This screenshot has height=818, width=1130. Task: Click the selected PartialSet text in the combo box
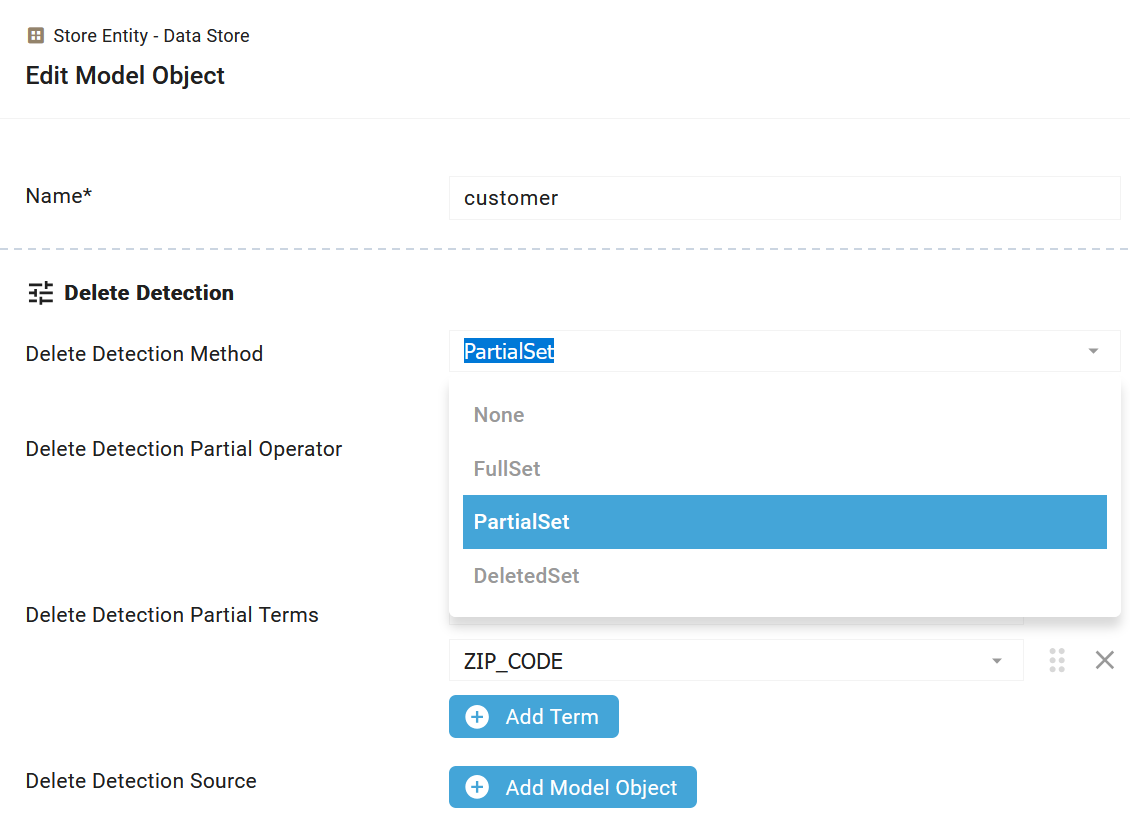[509, 351]
